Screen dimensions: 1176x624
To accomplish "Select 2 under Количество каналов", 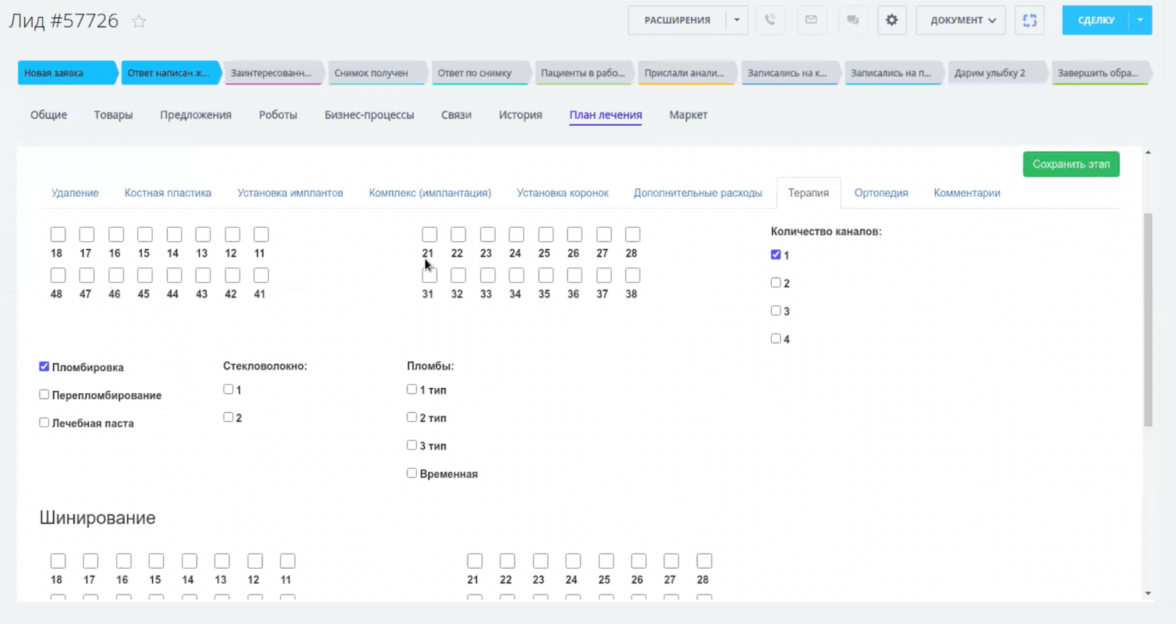I will pyautogui.click(x=776, y=283).
